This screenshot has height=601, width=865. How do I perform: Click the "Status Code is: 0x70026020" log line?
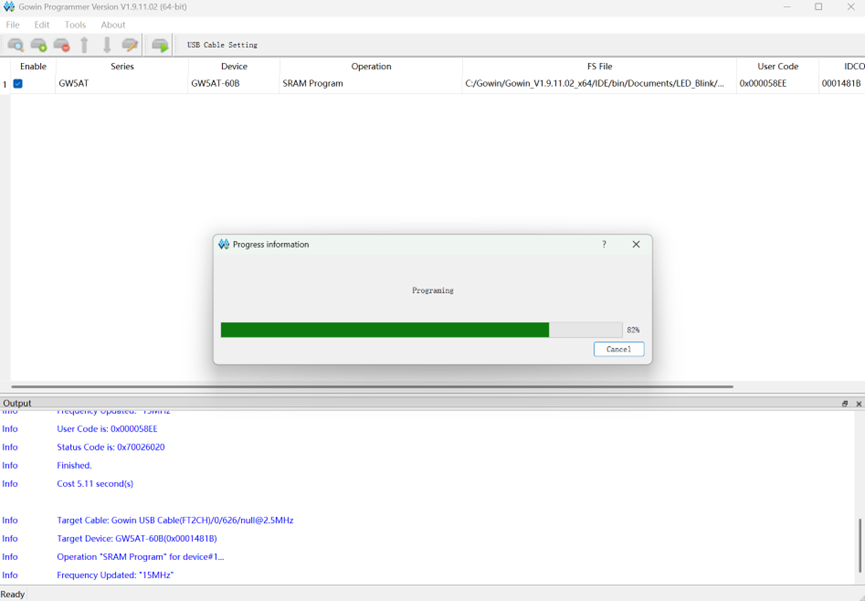111,447
